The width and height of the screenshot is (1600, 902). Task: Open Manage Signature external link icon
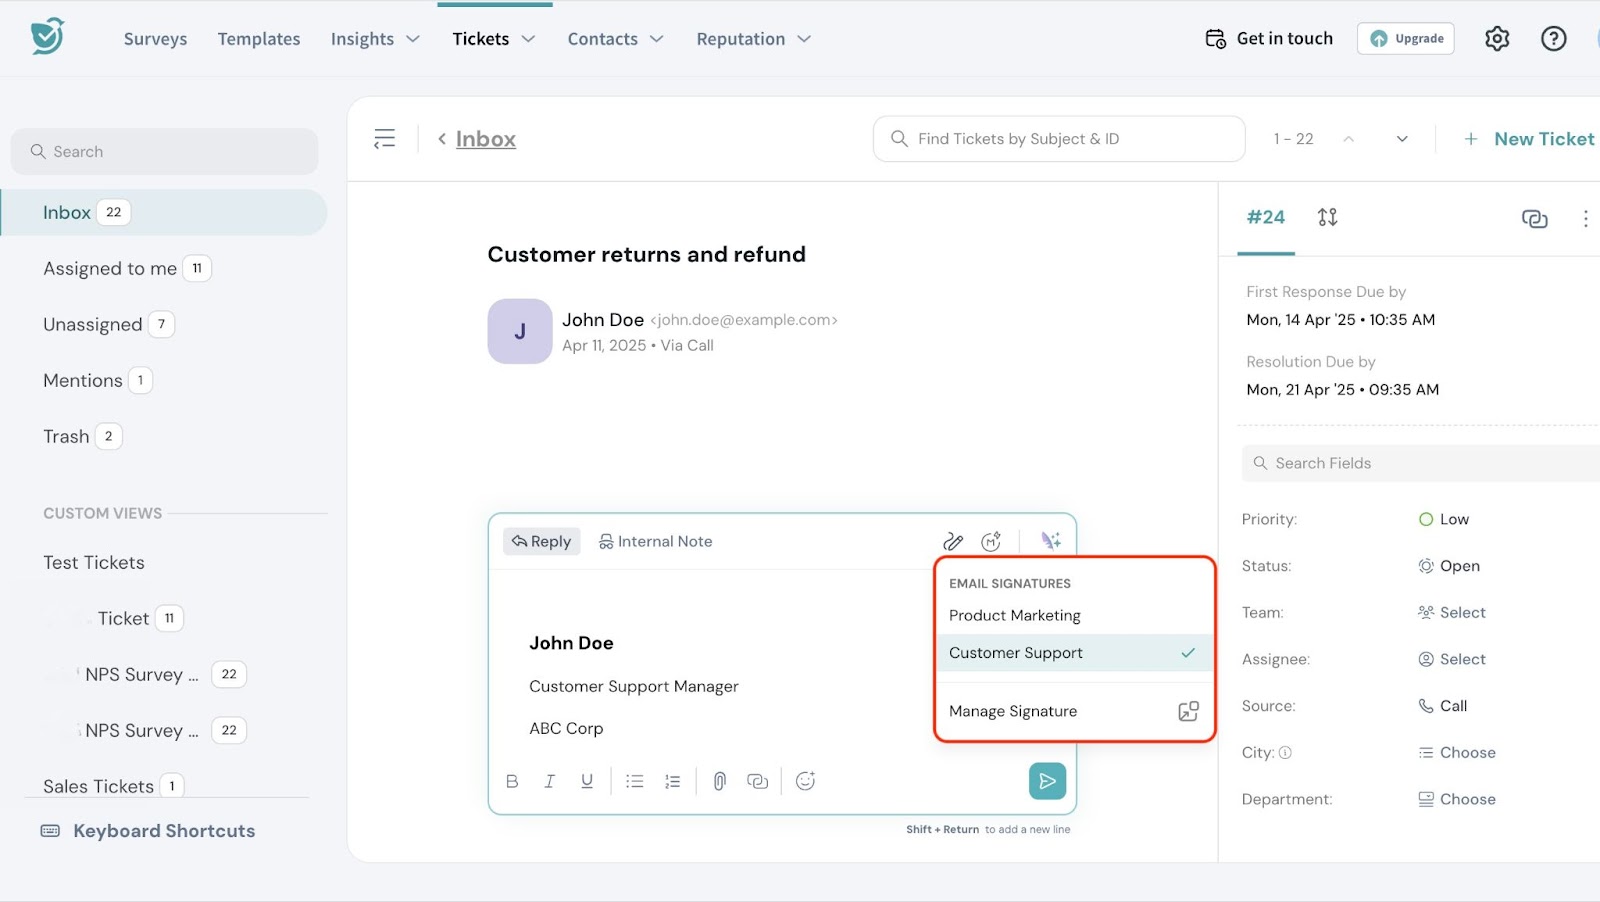point(1188,711)
